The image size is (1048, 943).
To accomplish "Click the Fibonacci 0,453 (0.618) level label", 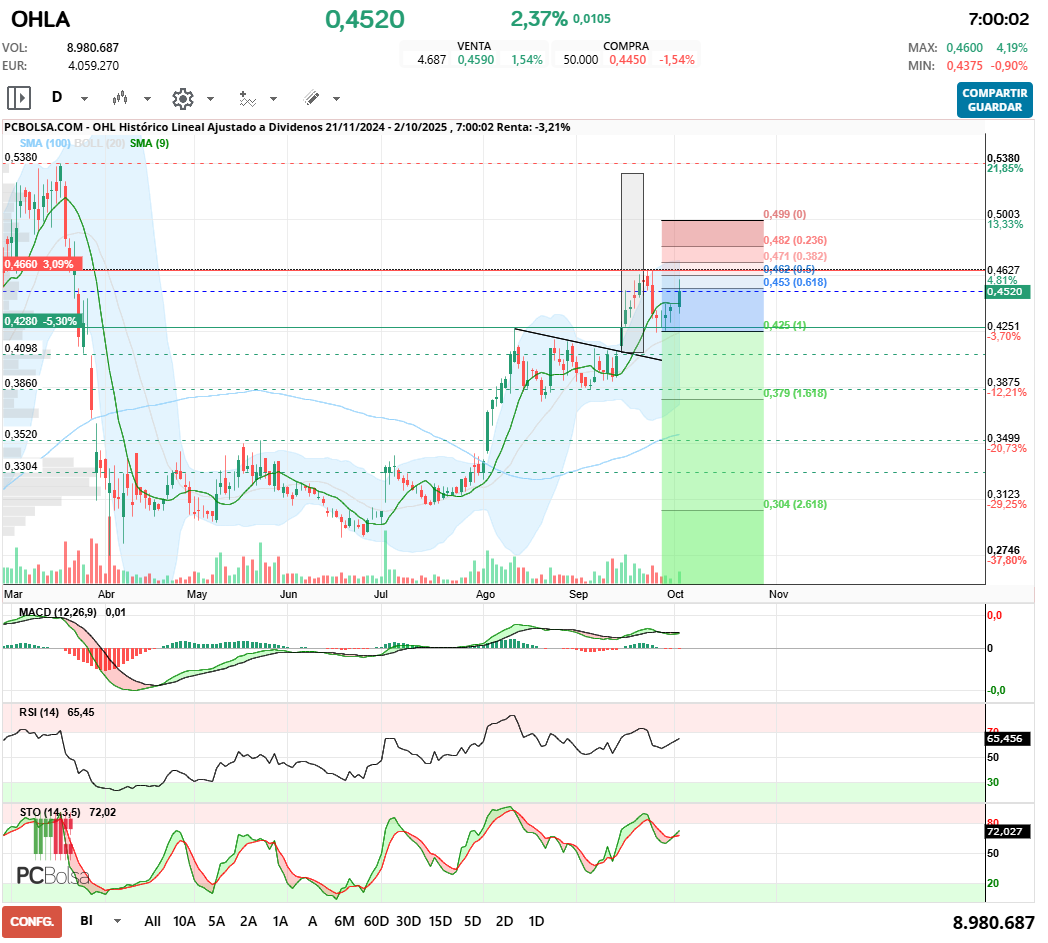I will tap(795, 282).
